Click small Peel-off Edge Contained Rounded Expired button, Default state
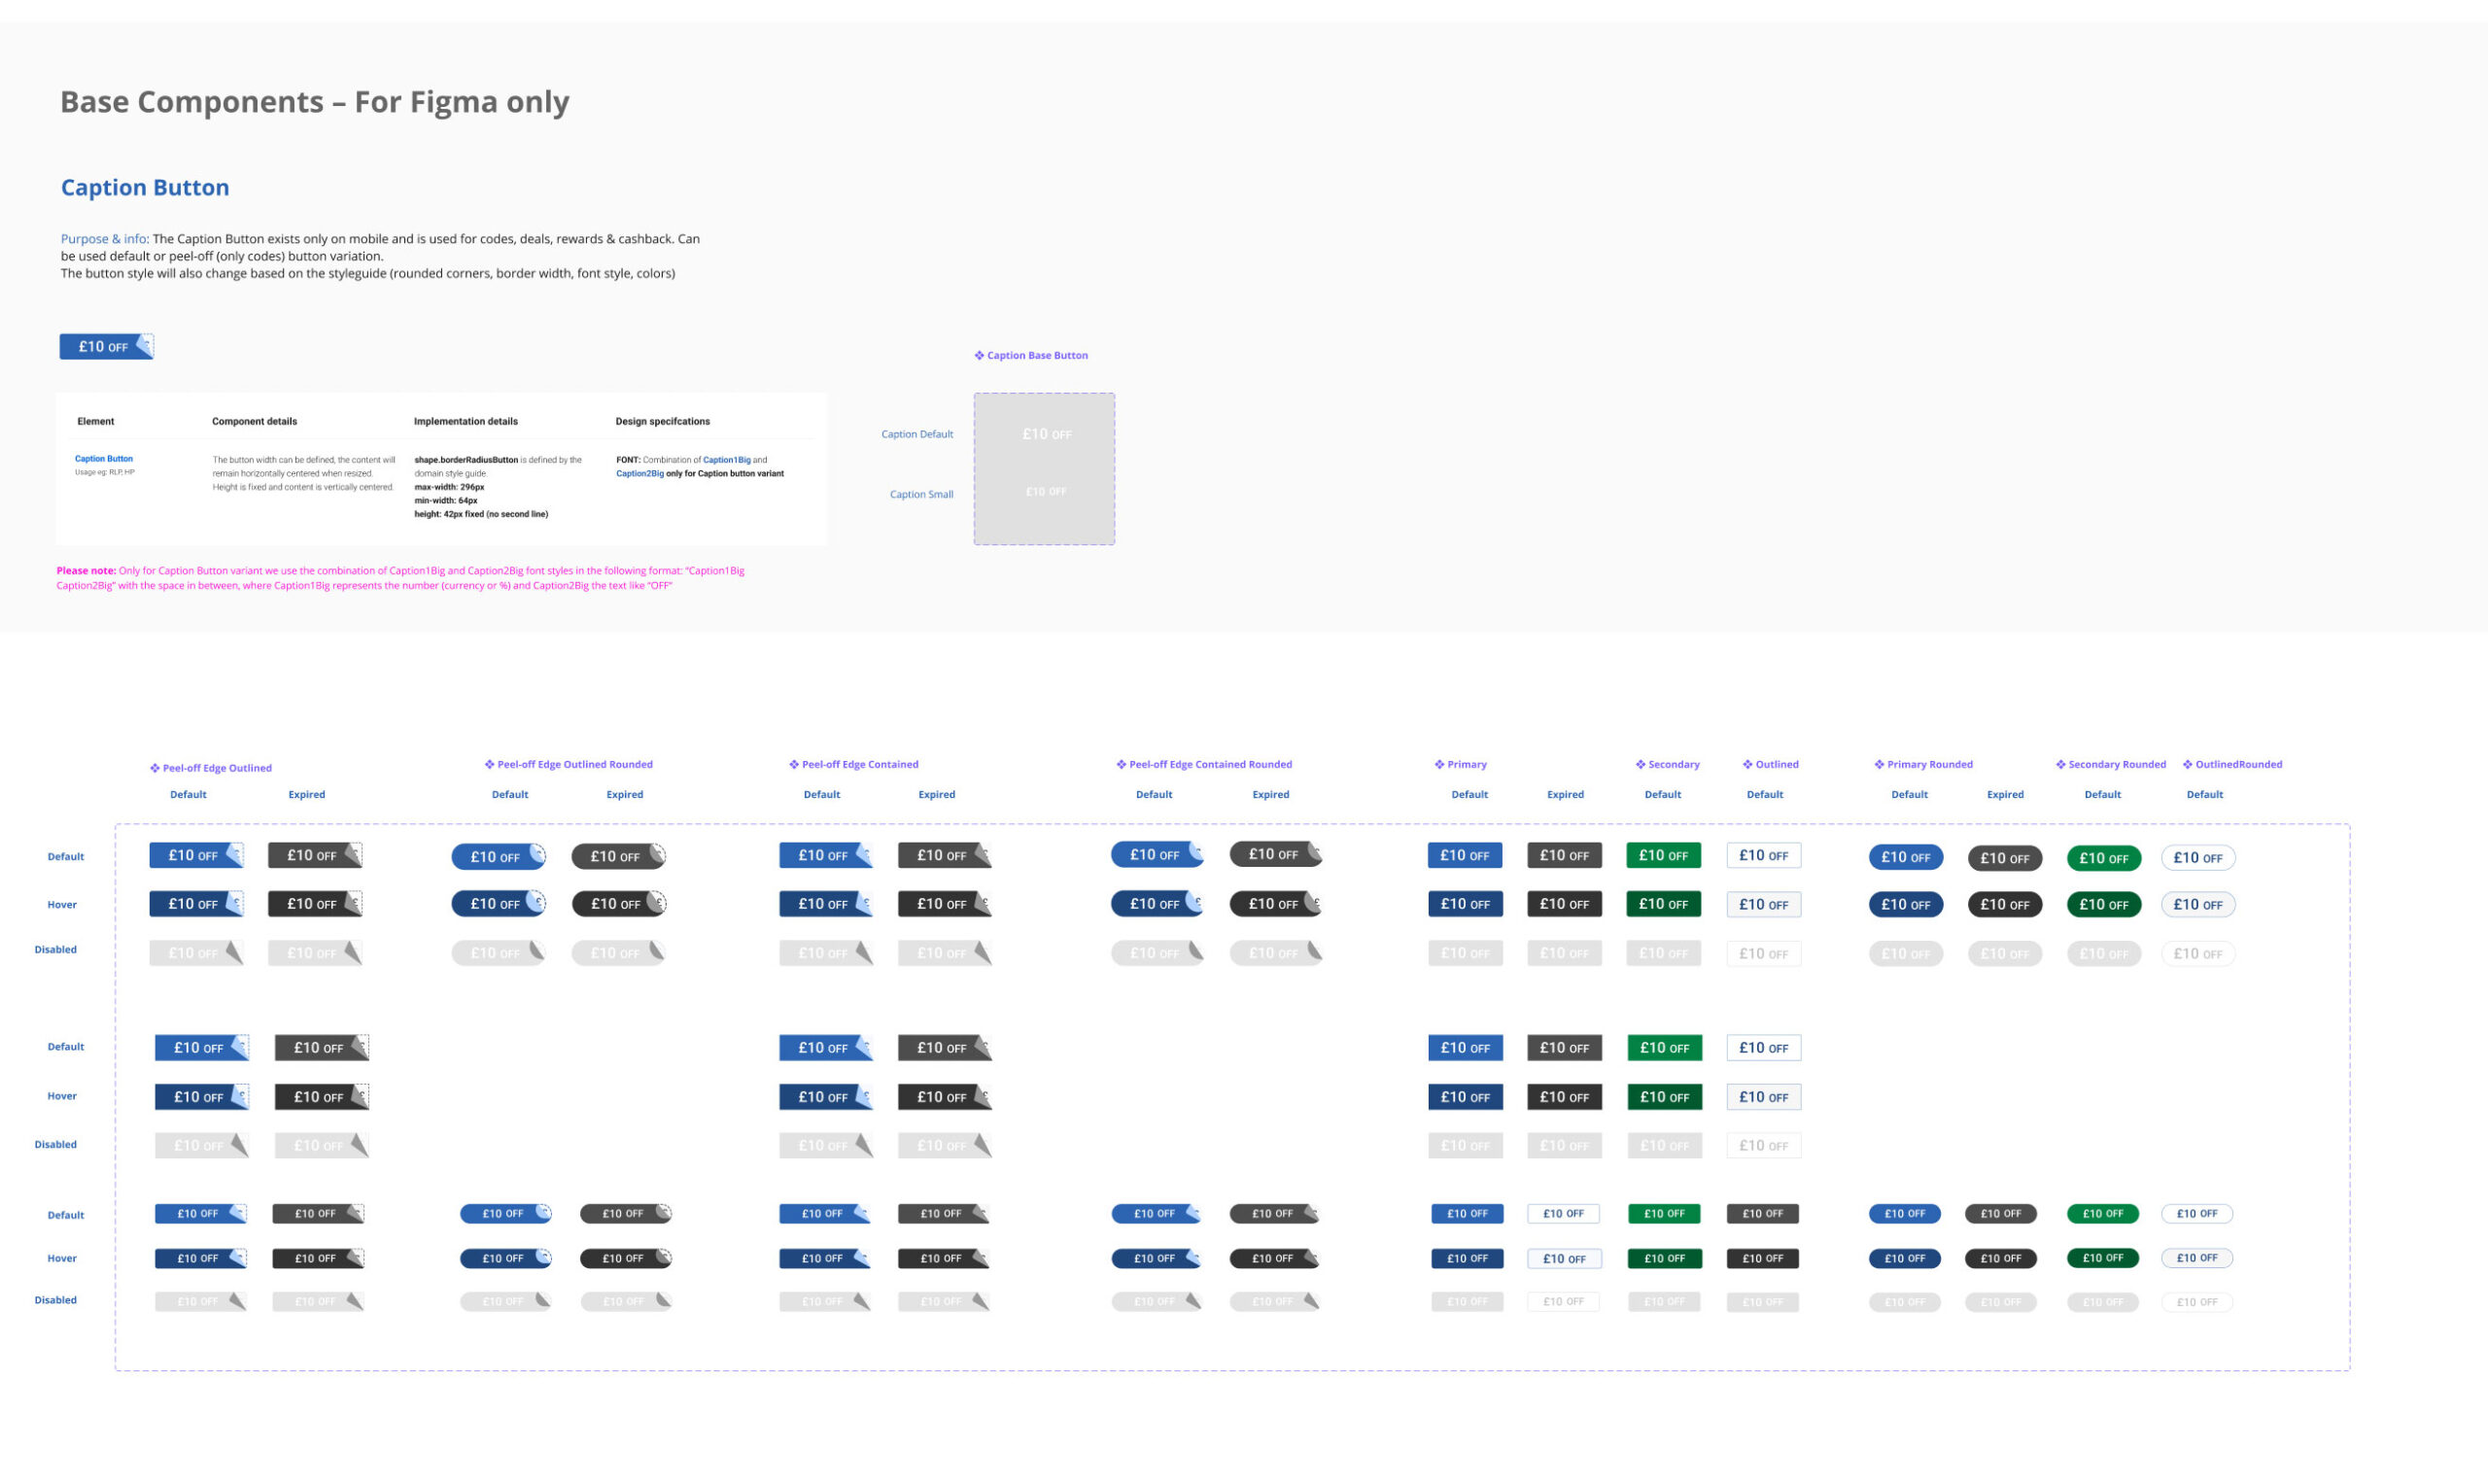The width and height of the screenshot is (2488, 1484). coord(1275,1213)
